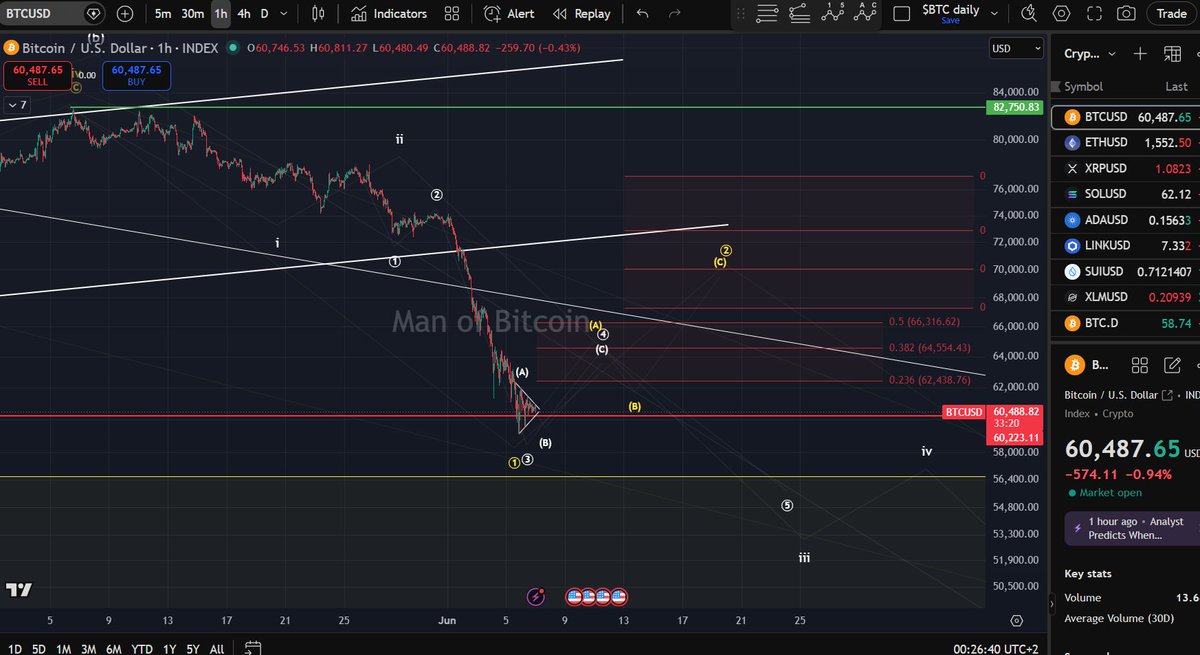Viewport: 1200px width, 655px height.
Task: Open the USD currency dropdown
Action: [x=1016, y=48]
